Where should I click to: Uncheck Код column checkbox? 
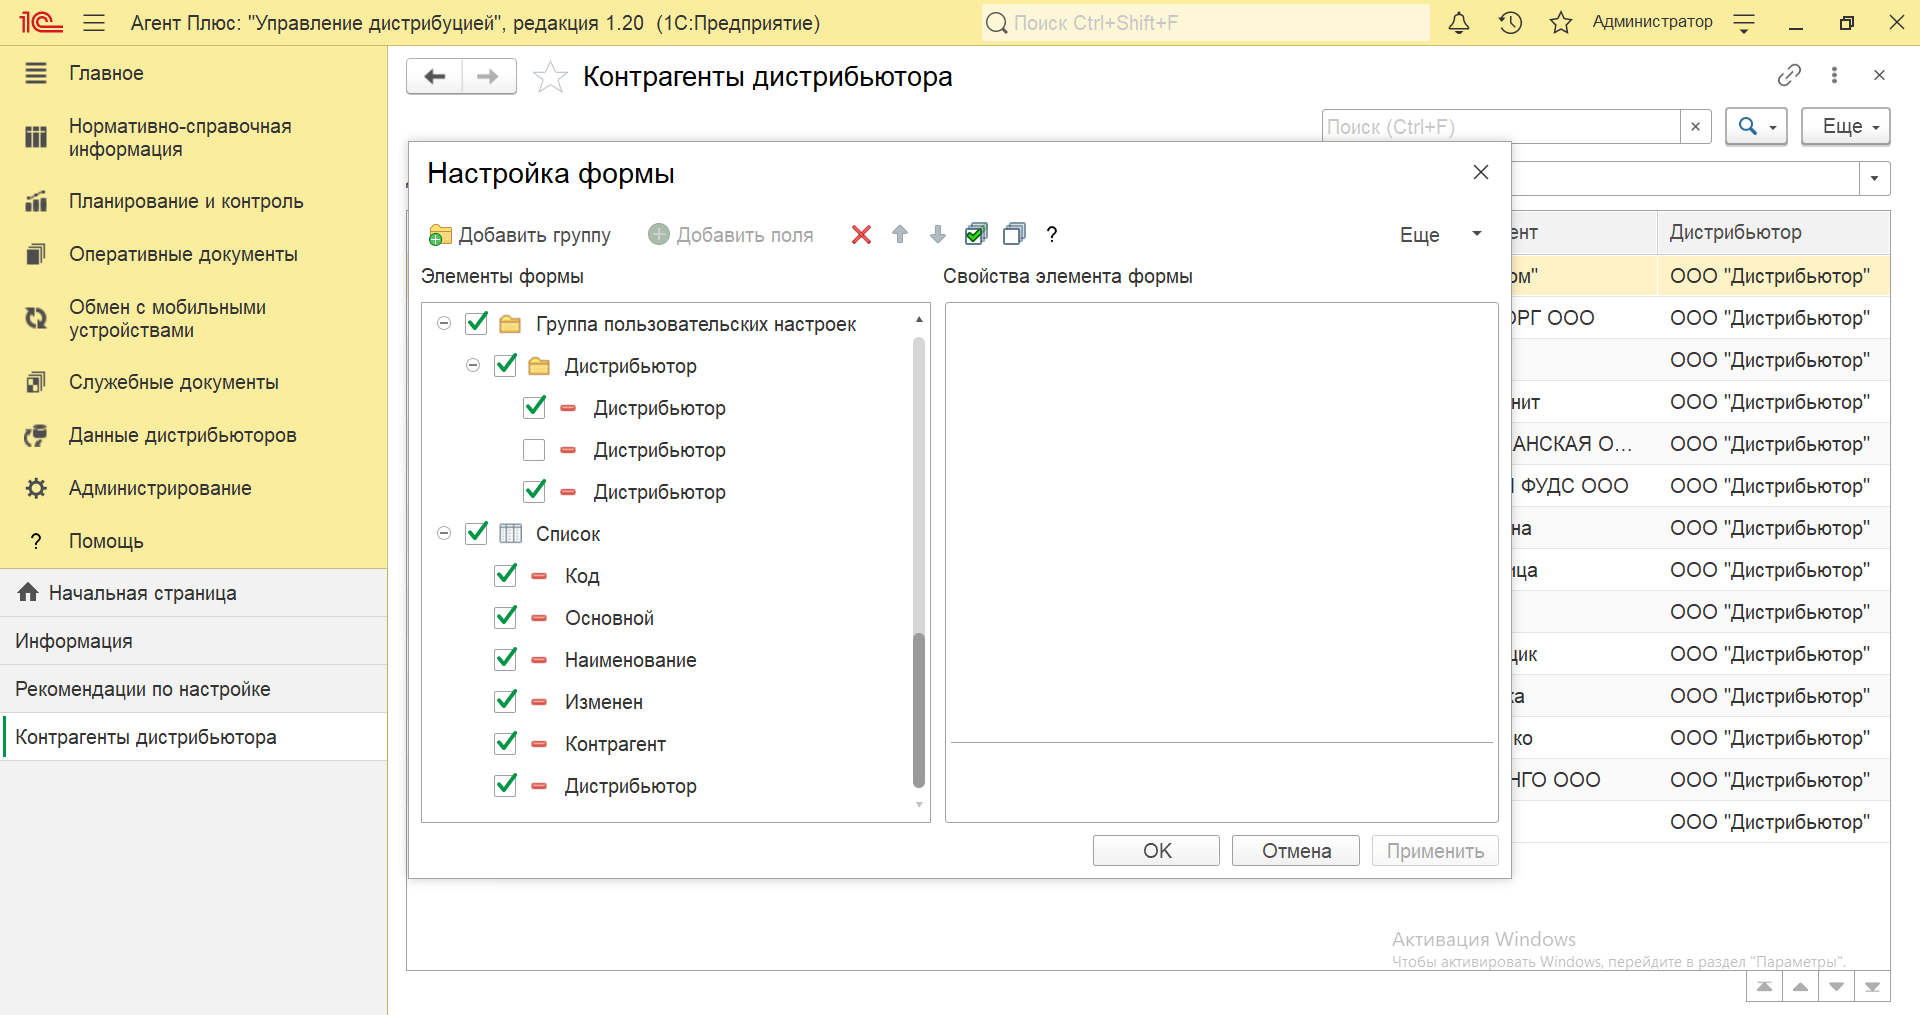pos(506,575)
